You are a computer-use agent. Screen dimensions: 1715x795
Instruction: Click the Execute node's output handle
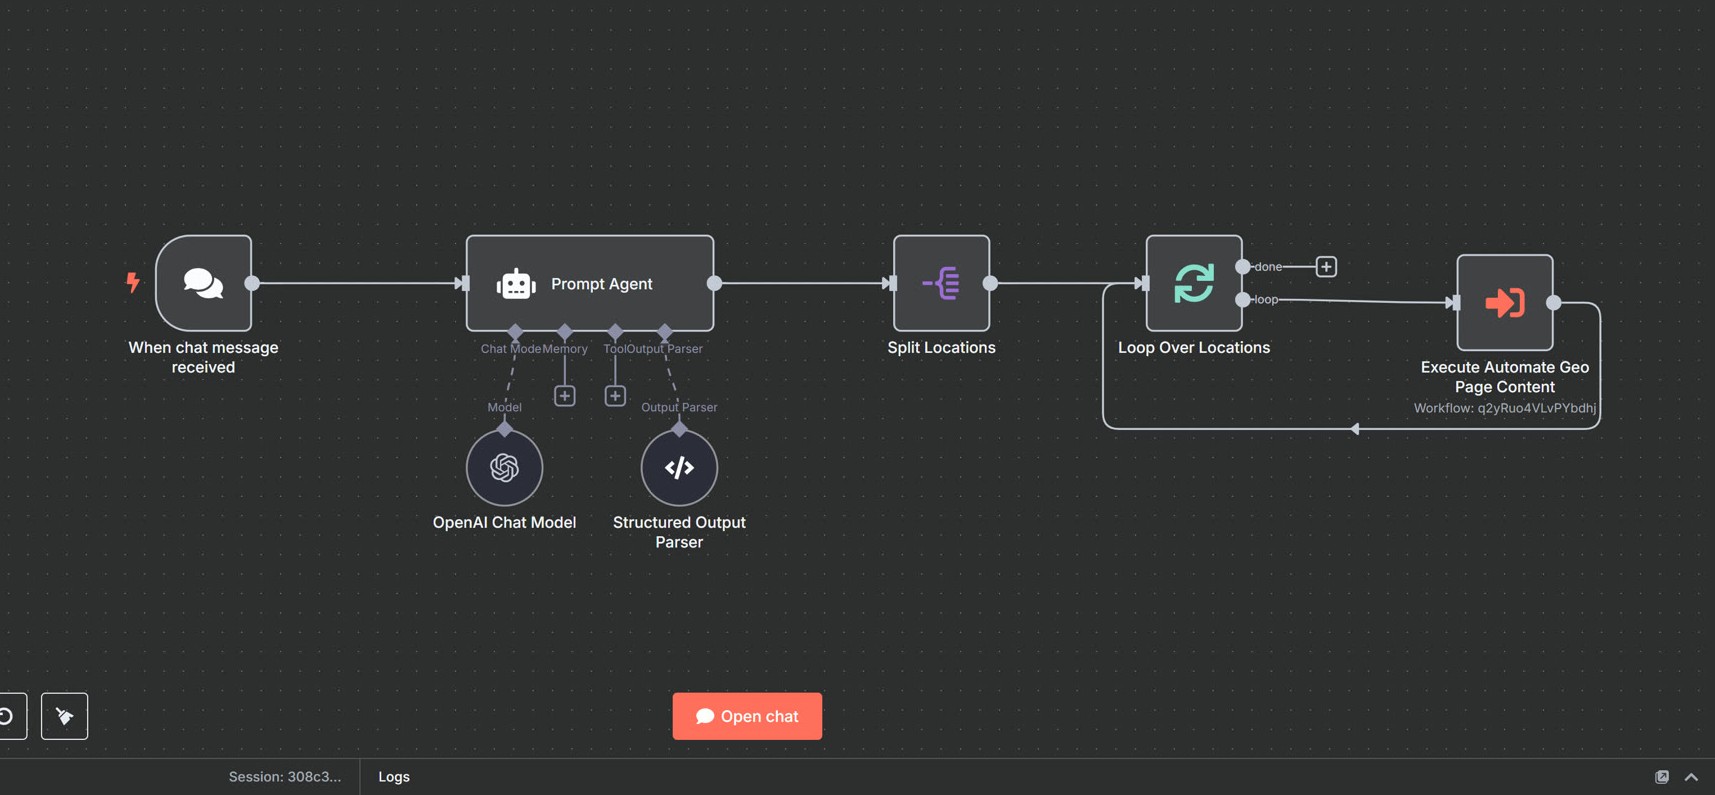click(x=1554, y=302)
